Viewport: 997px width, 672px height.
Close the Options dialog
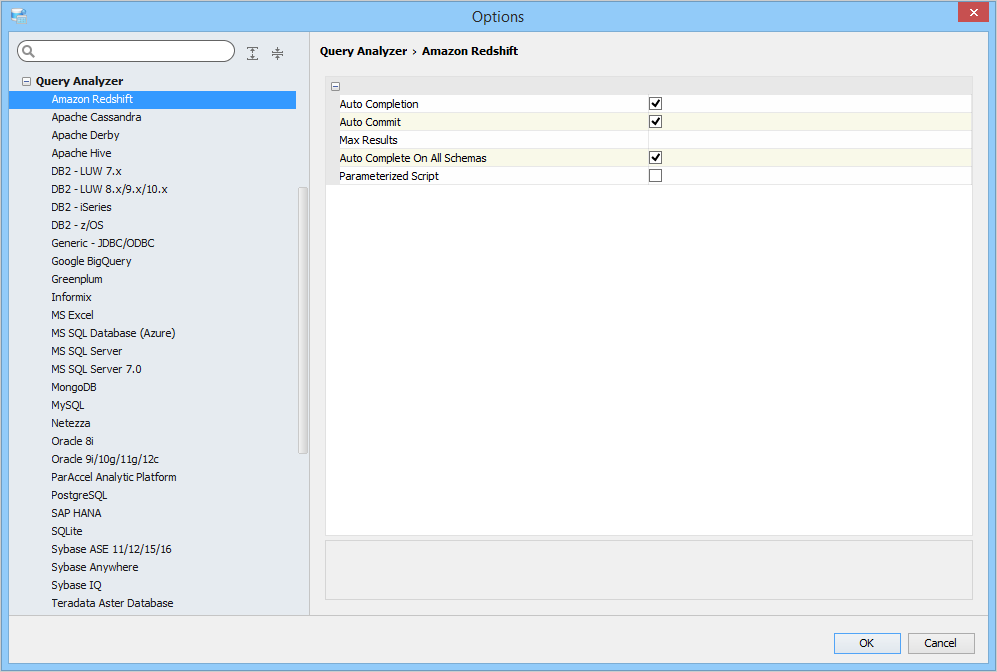[973, 12]
